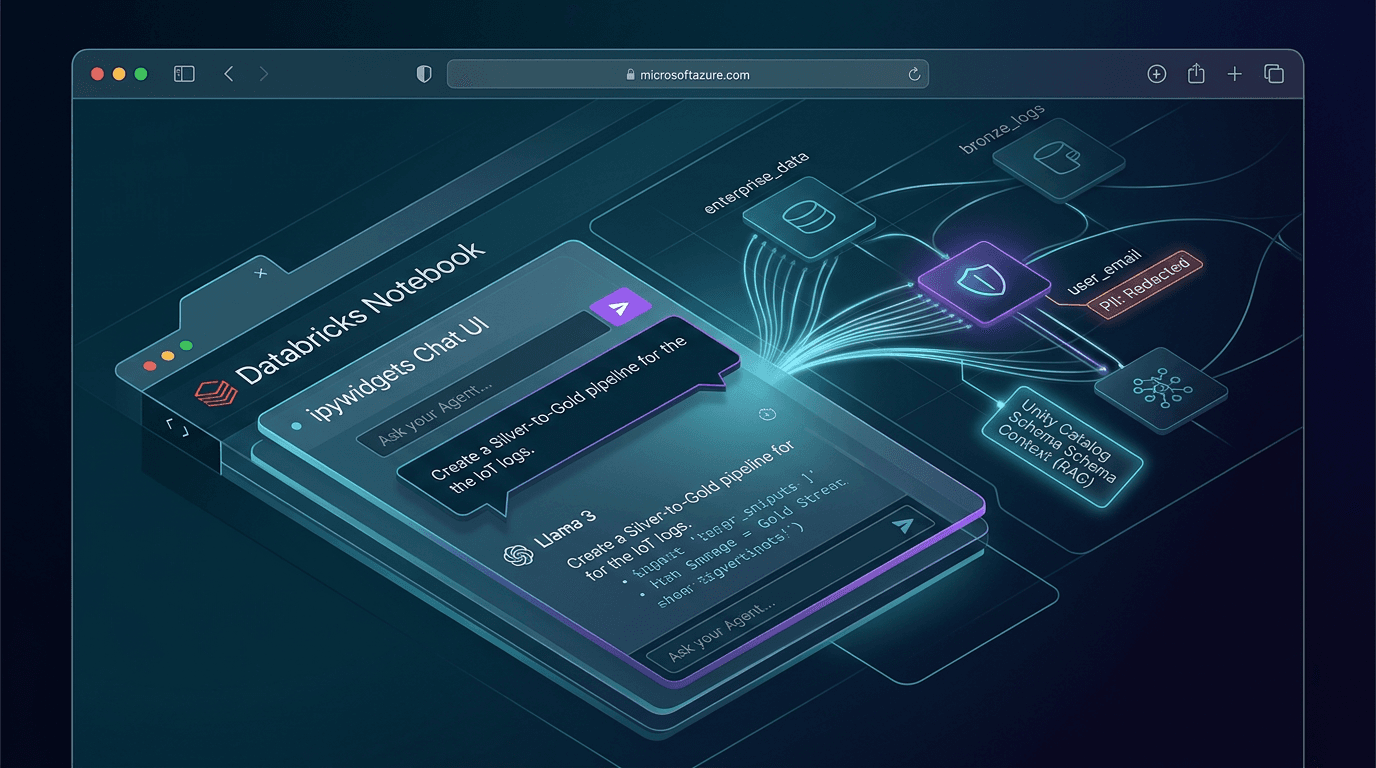
Task: Click the red traffic light on the Databricks Notebook window
Action: 149,365
